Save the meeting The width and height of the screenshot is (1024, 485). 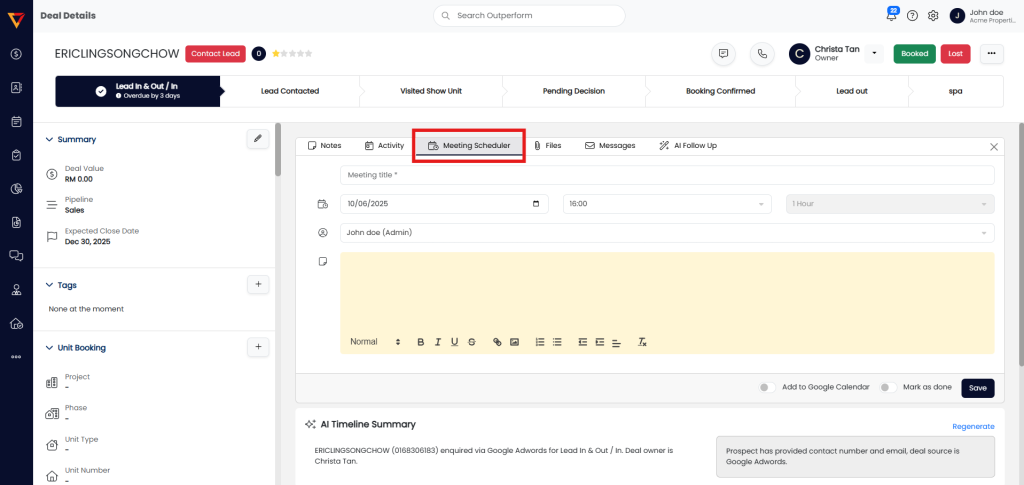pyautogui.click(x=978, y=388)
